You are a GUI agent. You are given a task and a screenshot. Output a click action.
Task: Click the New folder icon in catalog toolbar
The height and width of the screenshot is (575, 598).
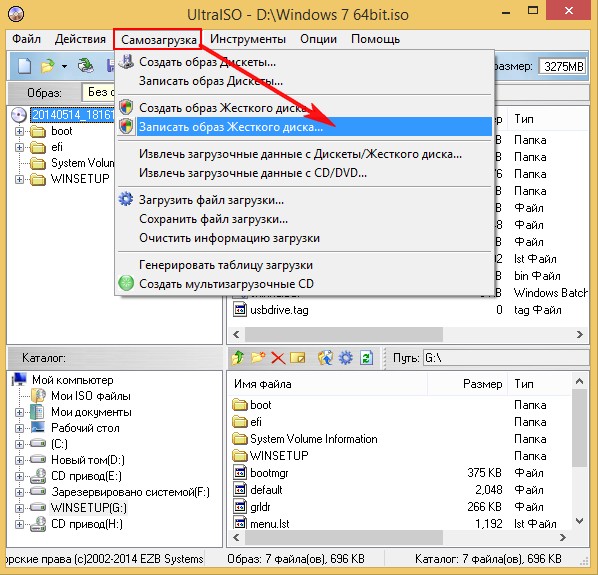(258, 358)
